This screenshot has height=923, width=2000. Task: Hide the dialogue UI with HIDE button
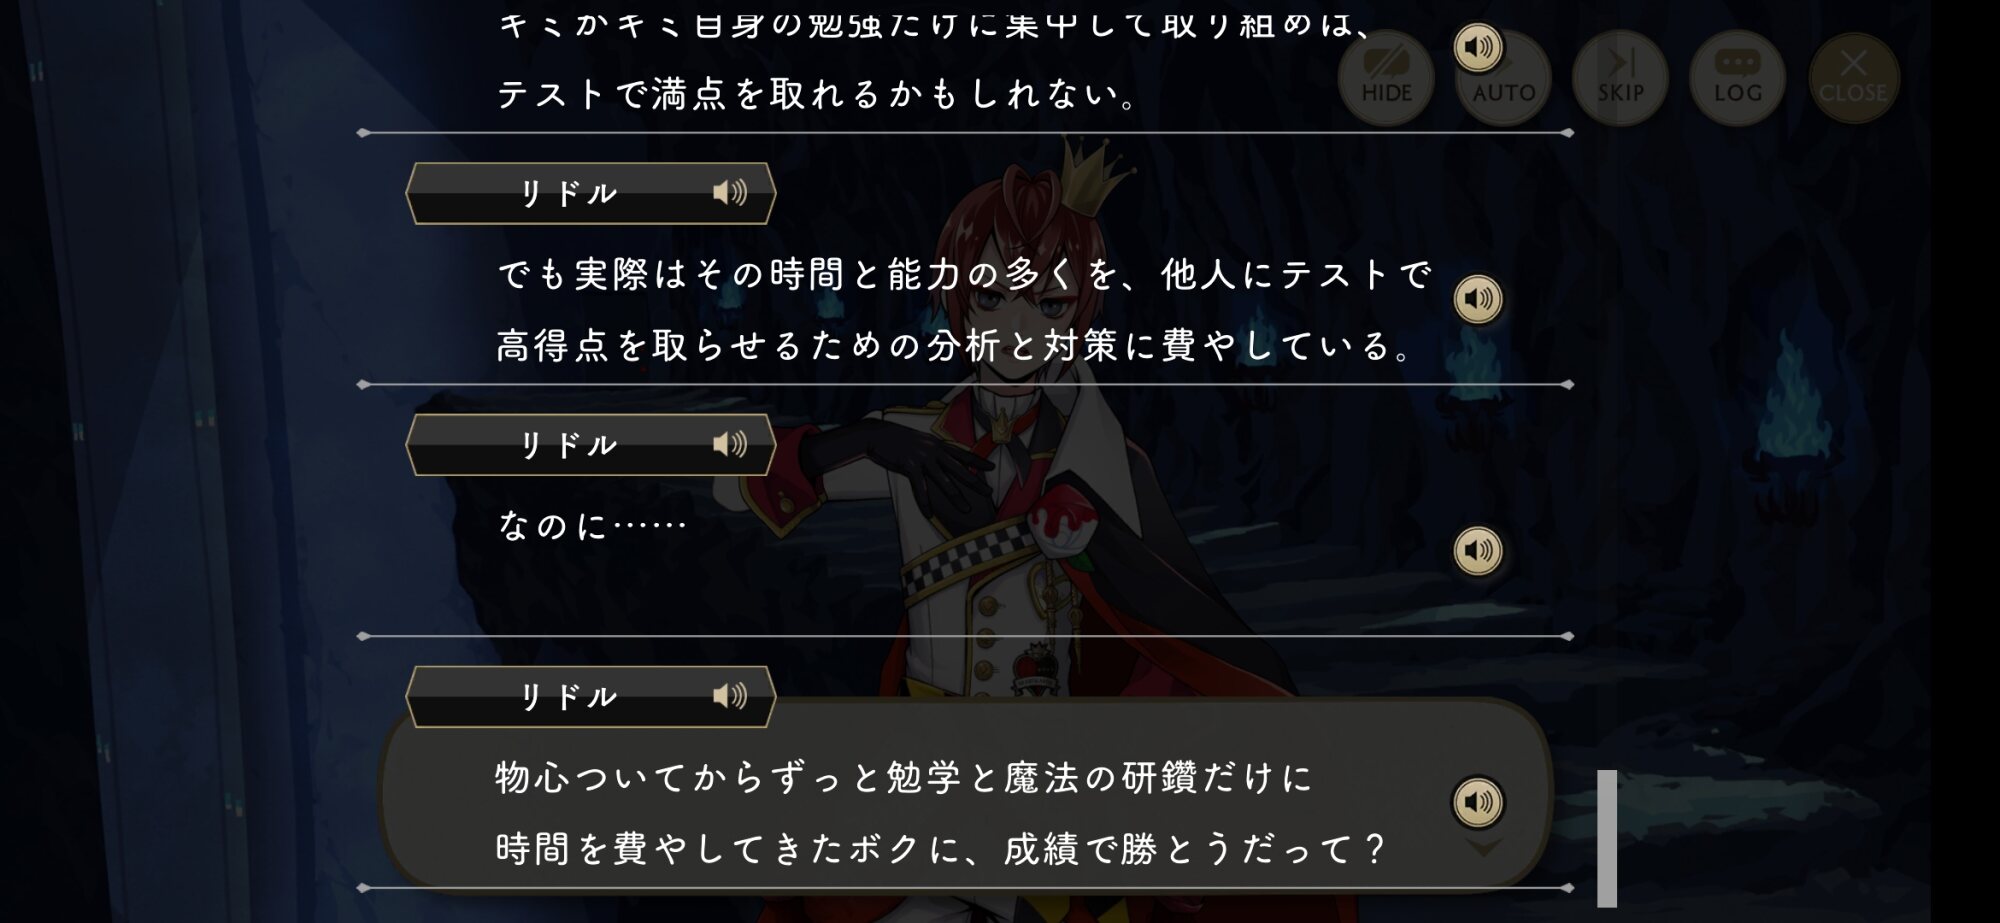tap(1386, 78)
